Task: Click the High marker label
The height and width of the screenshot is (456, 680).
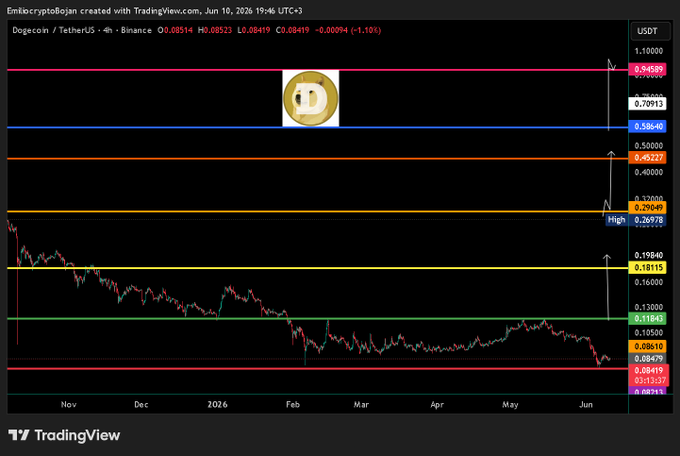Action: [x=617, y=220]
